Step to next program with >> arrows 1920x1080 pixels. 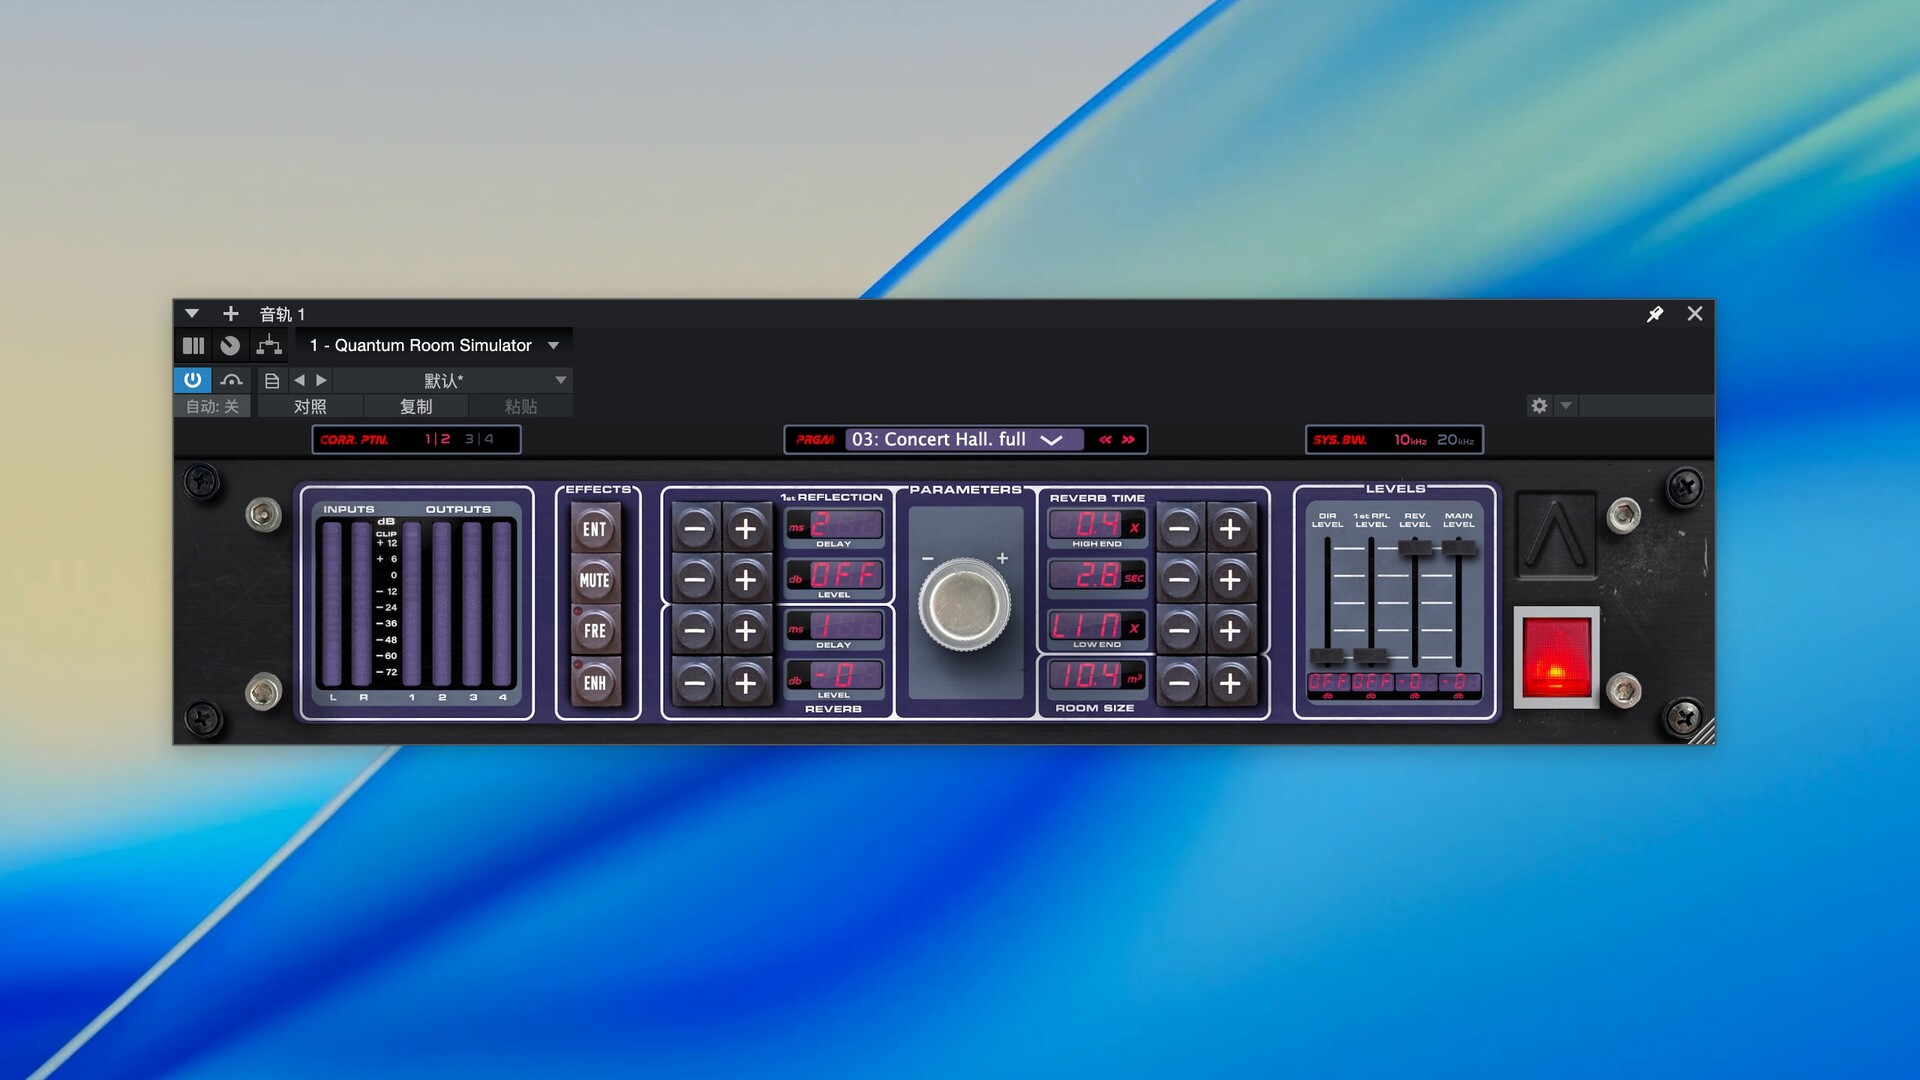(1128, 440)
